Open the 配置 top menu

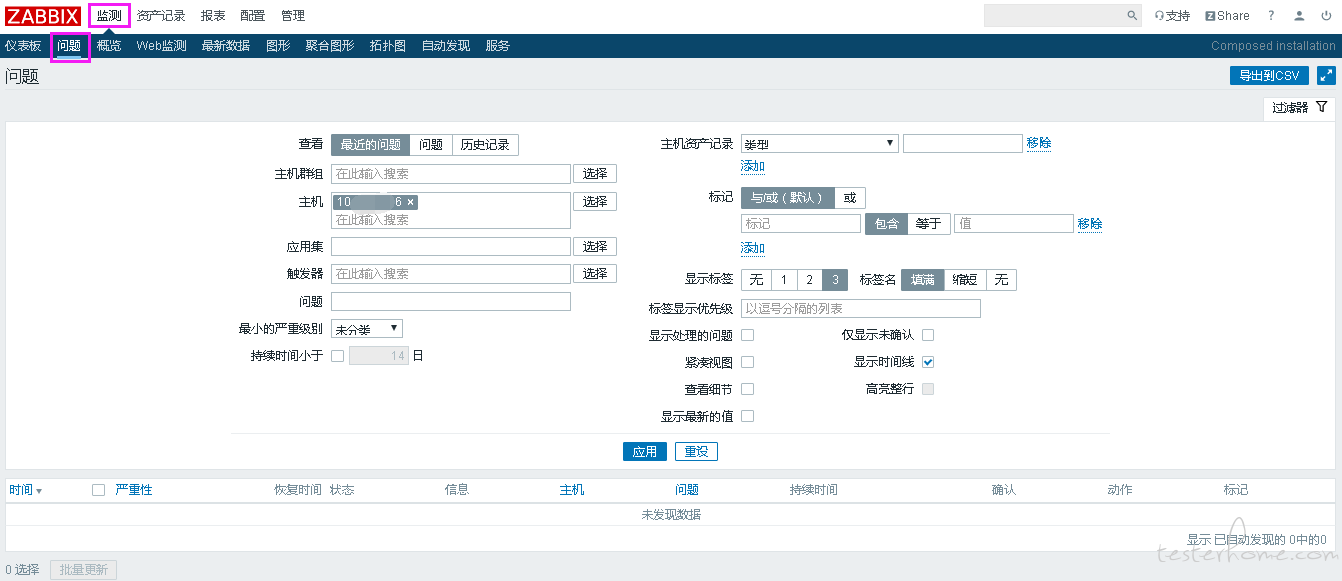[253, 16]
